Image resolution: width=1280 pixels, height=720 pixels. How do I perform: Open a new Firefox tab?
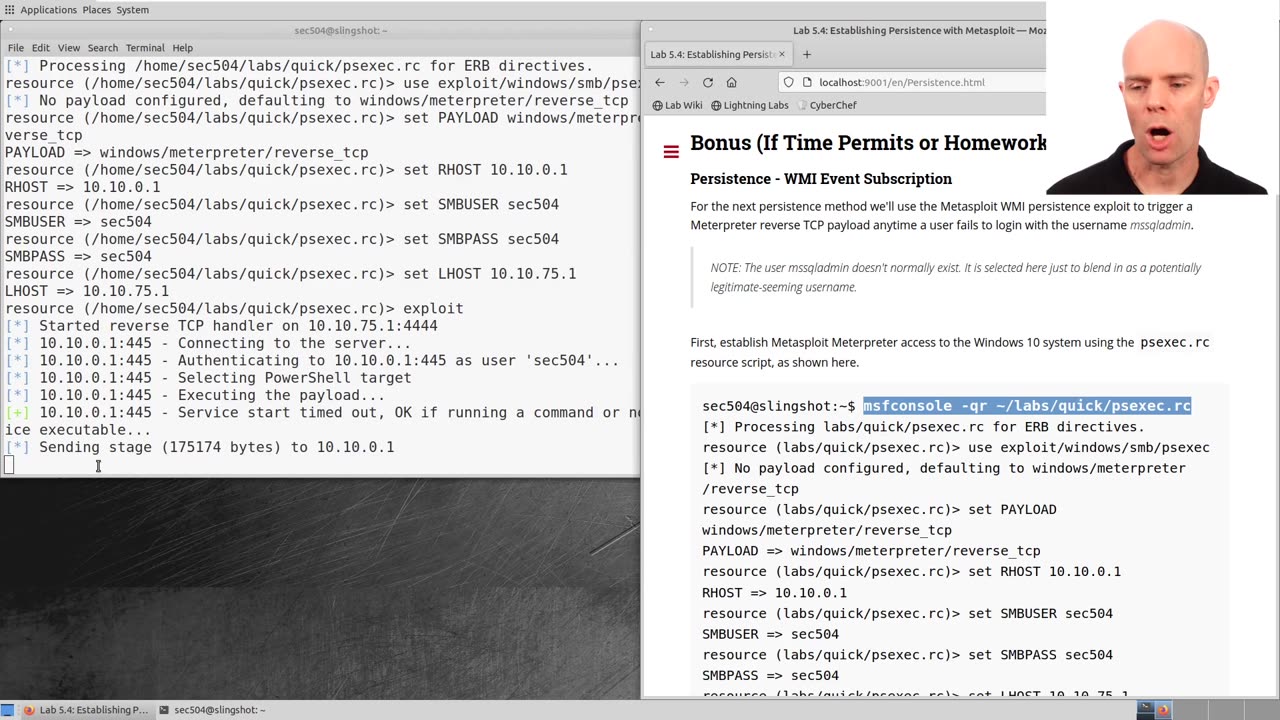[x=807, y=54]
